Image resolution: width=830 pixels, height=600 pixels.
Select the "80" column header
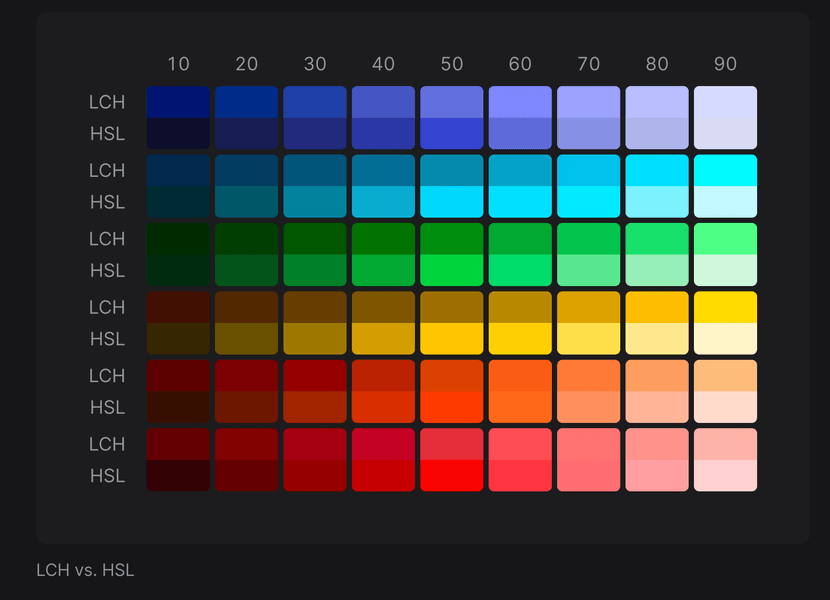point(657,64)
